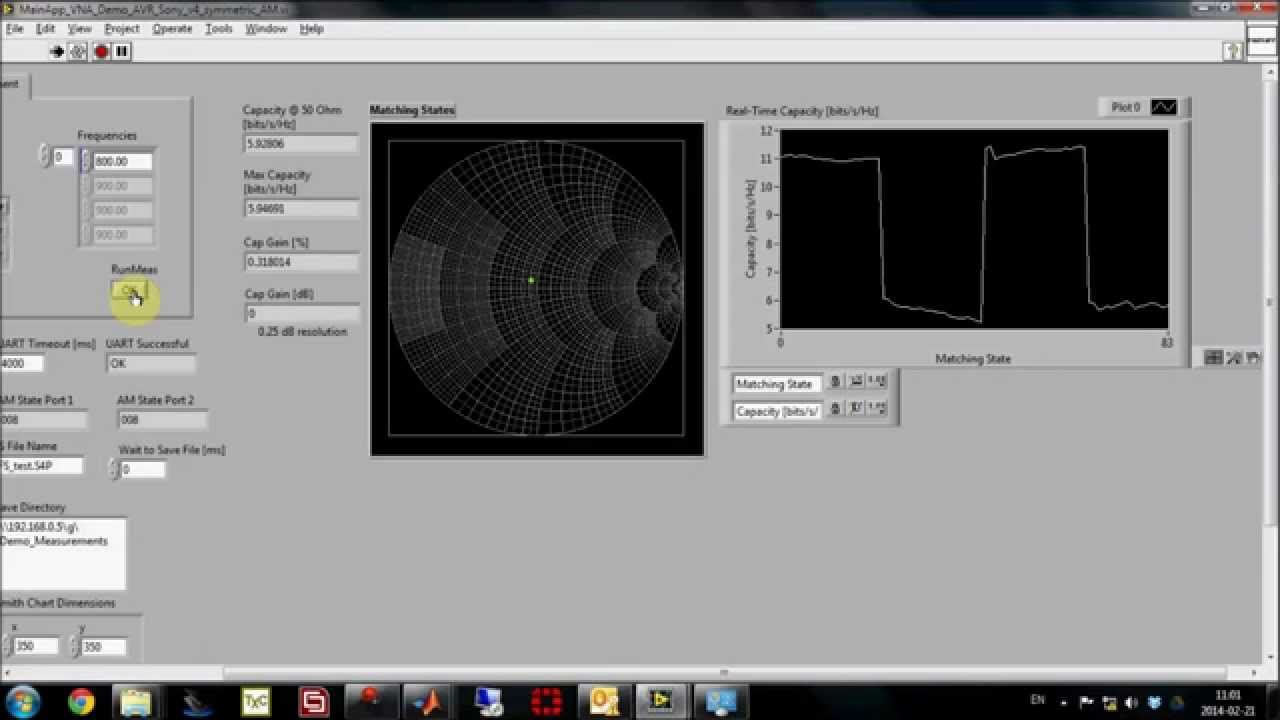Open the Matching State axis format button
This screenshot has height=720, width=1280.
(x=877, y=382)
